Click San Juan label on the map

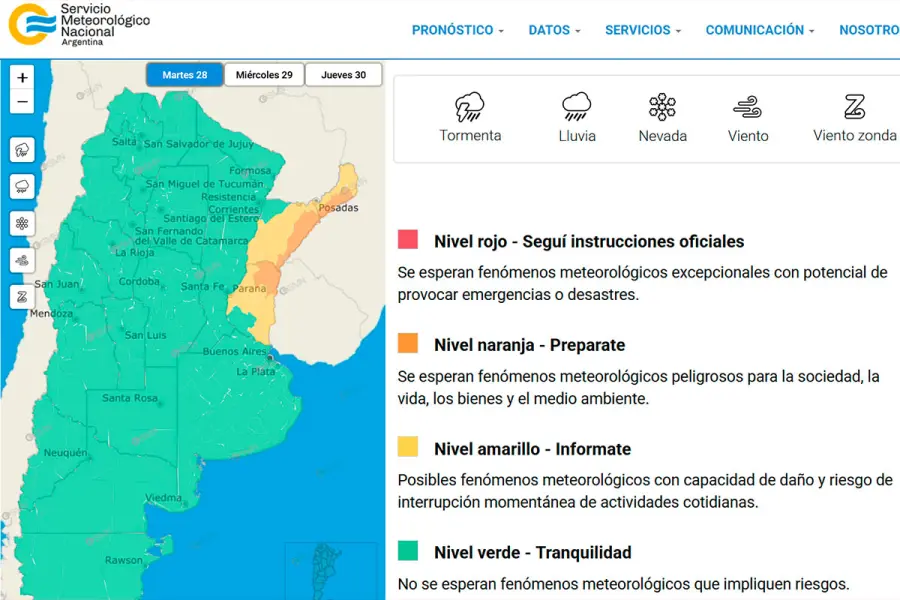[57, 284]
